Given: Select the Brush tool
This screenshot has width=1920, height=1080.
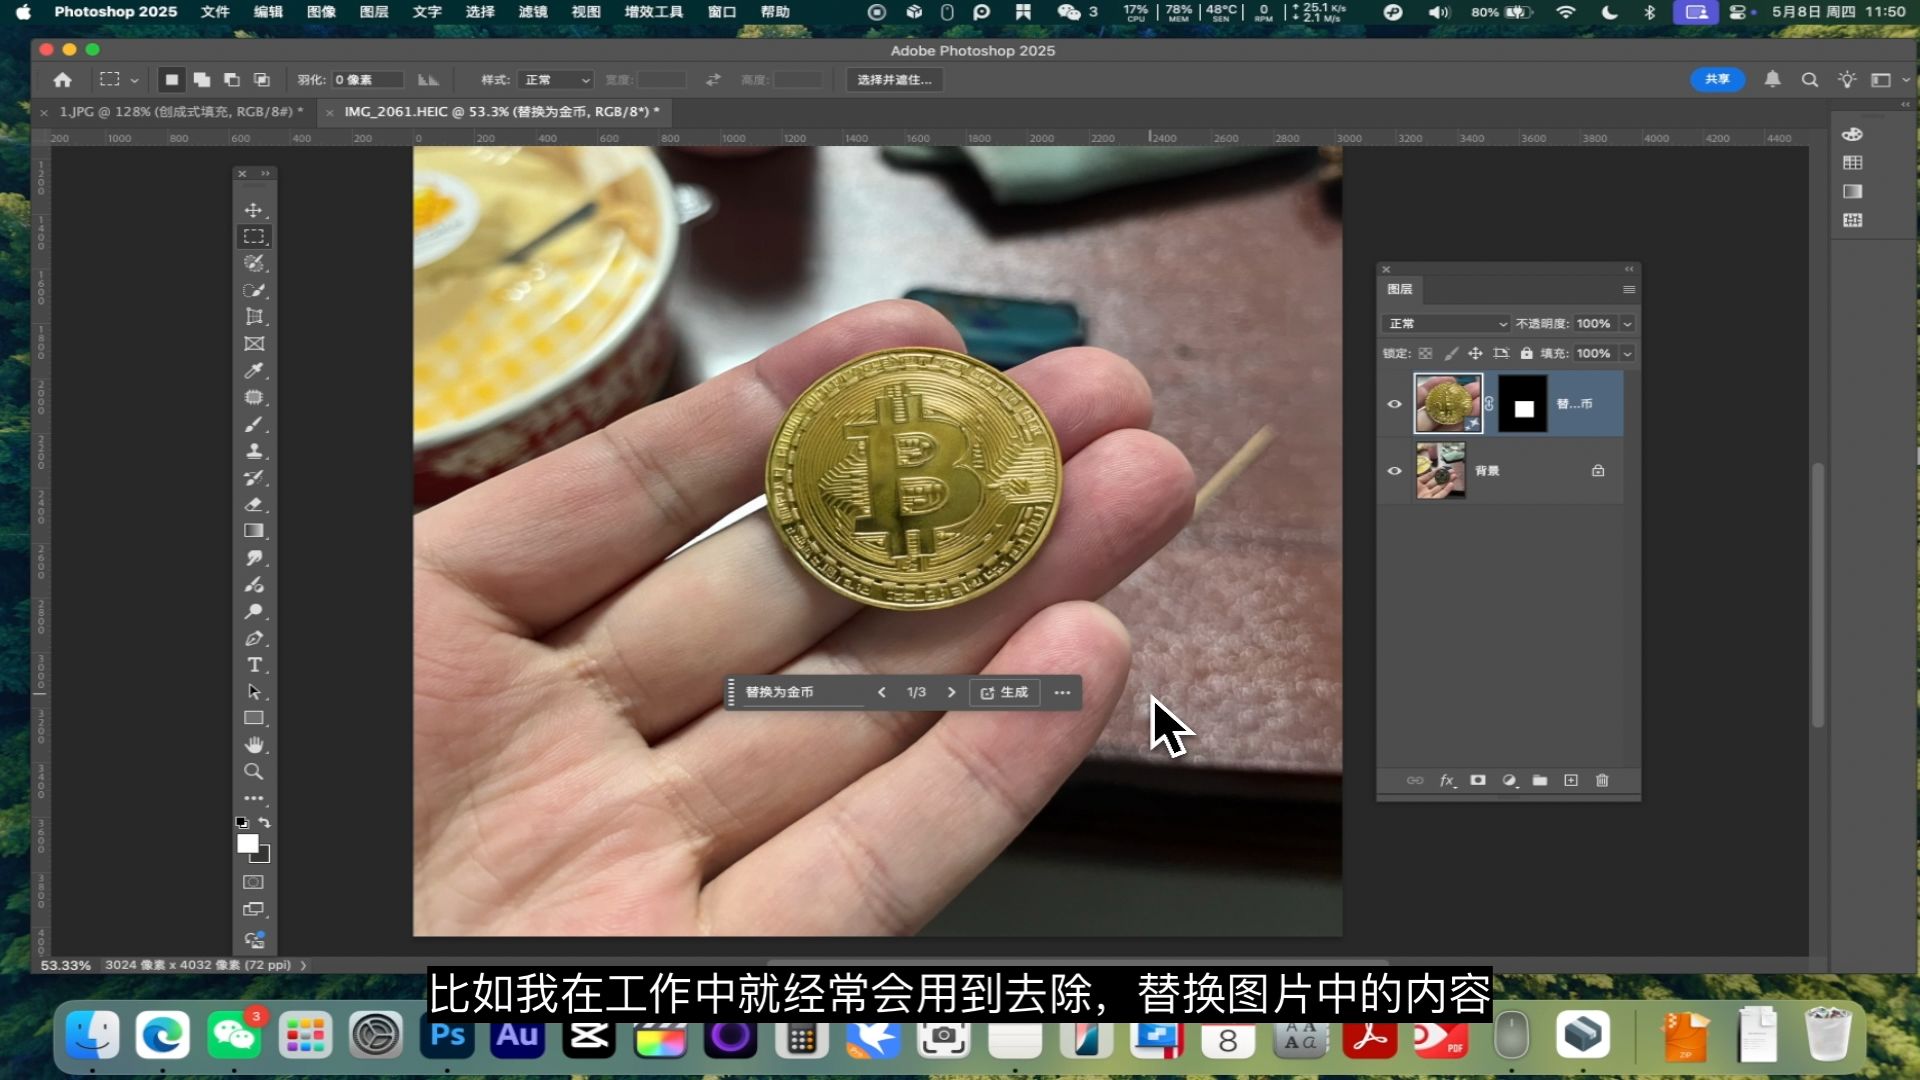Looking at the screenshot, I should 254,425.
